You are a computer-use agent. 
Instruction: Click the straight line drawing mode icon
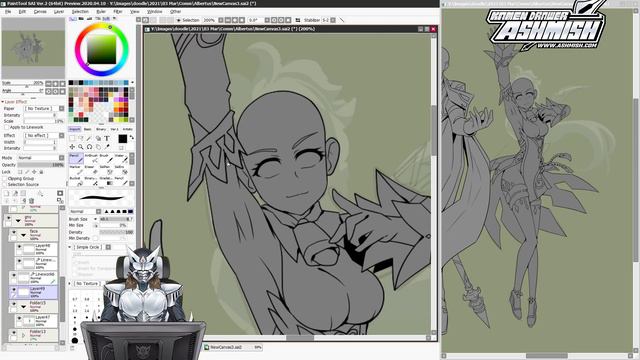tap(342, 20)
